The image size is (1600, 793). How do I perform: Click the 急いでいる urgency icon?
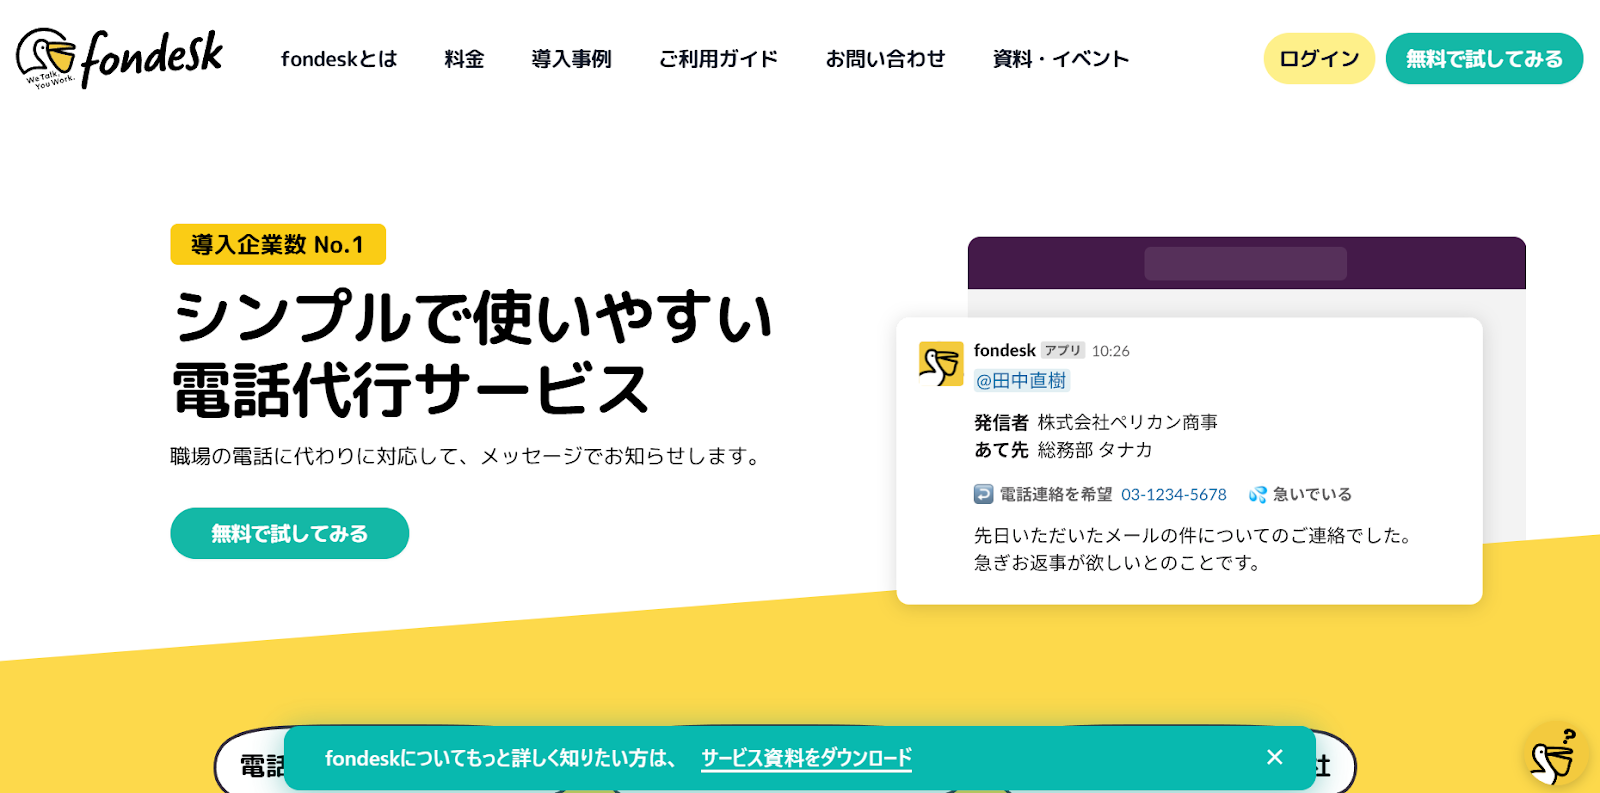[x=1257, y=494]
